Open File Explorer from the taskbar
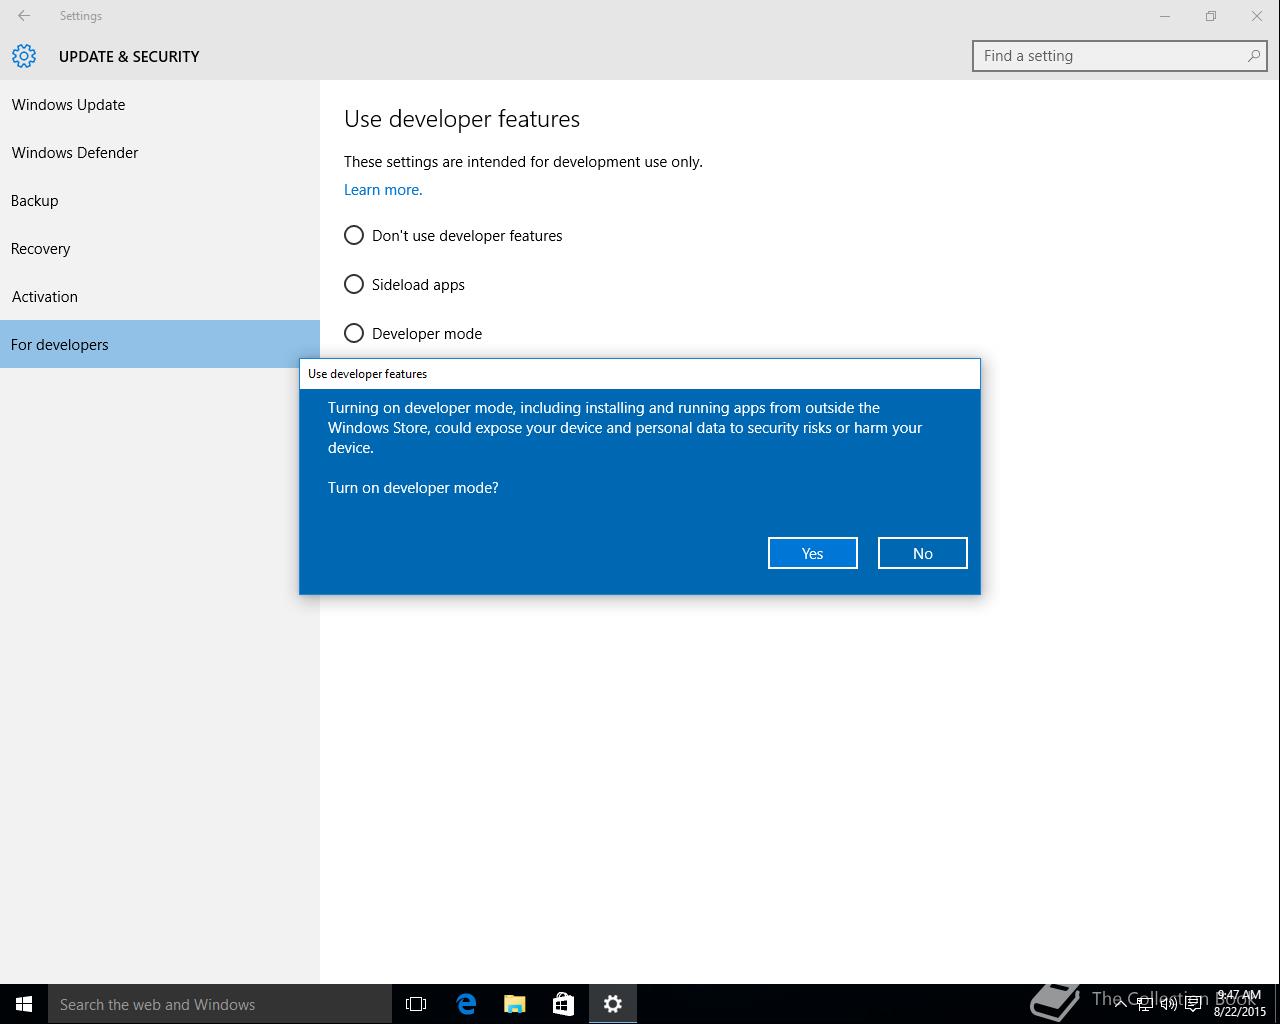Image resolution: width=1280 pixels, height=1024 pixels. [x=515, y=1004]
